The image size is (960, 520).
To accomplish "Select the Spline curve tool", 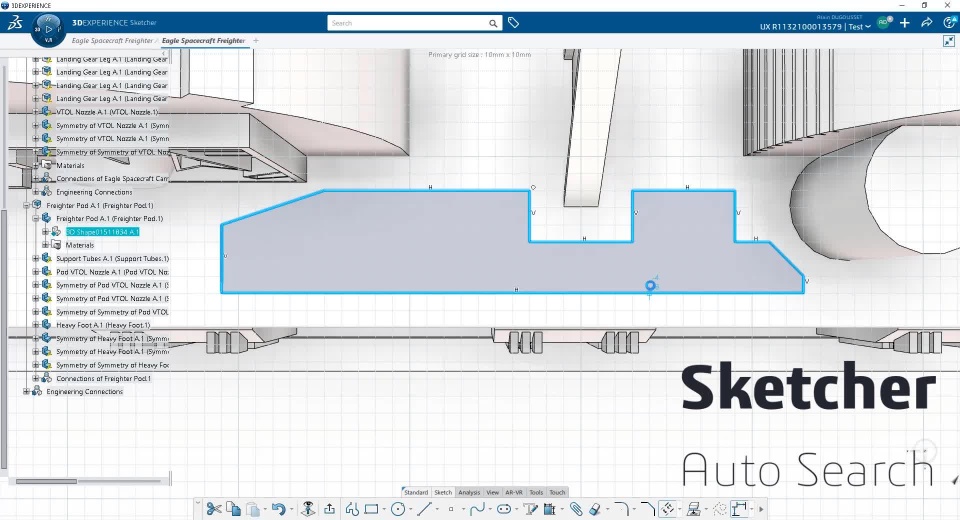I will [x=478, y=509].
